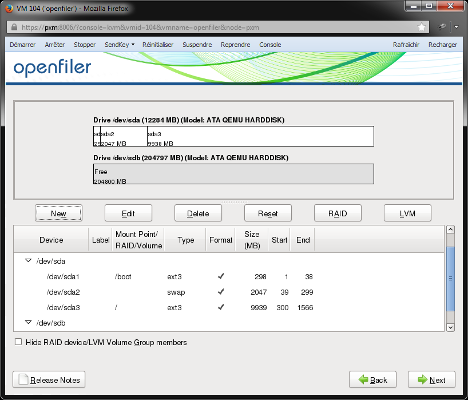468x400 pixels.
Task: Click the Edit partition button
Action: (128, 213)
